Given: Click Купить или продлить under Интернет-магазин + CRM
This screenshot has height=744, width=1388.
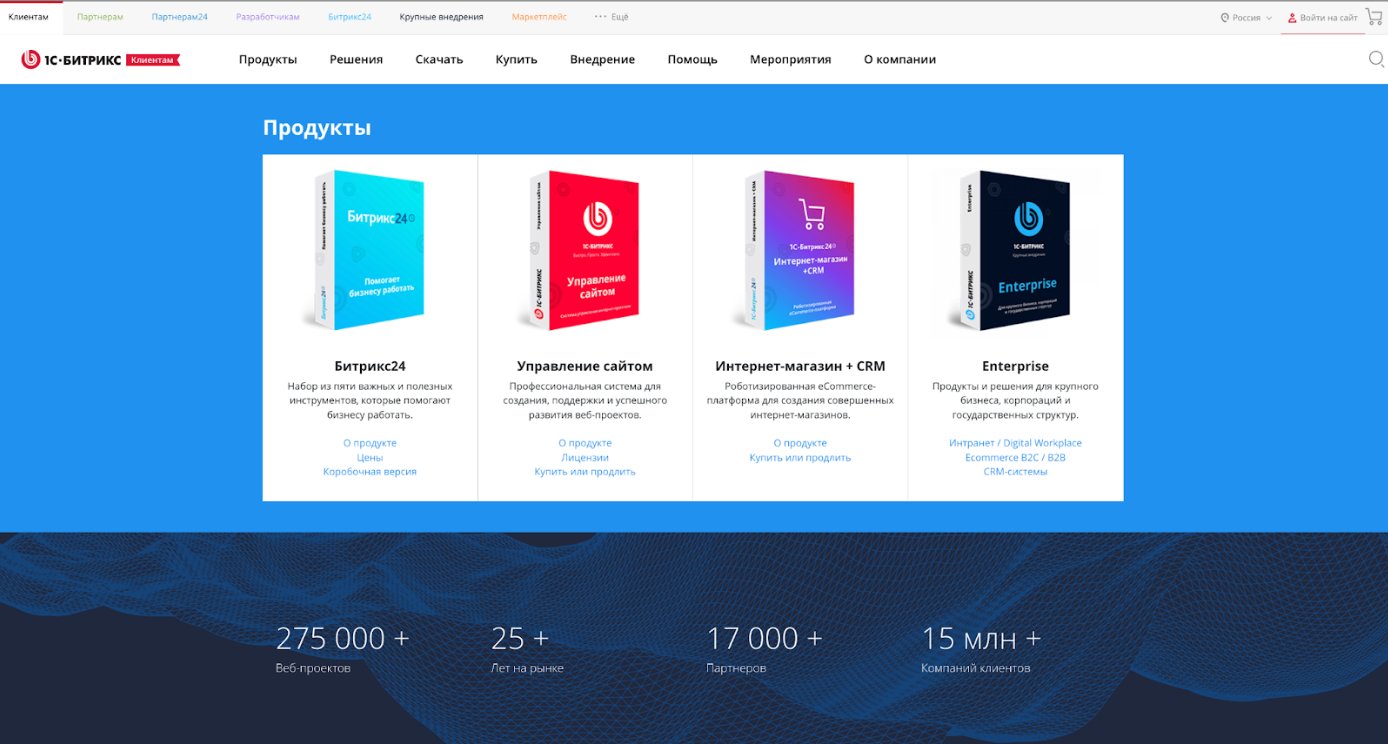Looking at the screenshot, I should pyautogui.click(x=800, y=457).
